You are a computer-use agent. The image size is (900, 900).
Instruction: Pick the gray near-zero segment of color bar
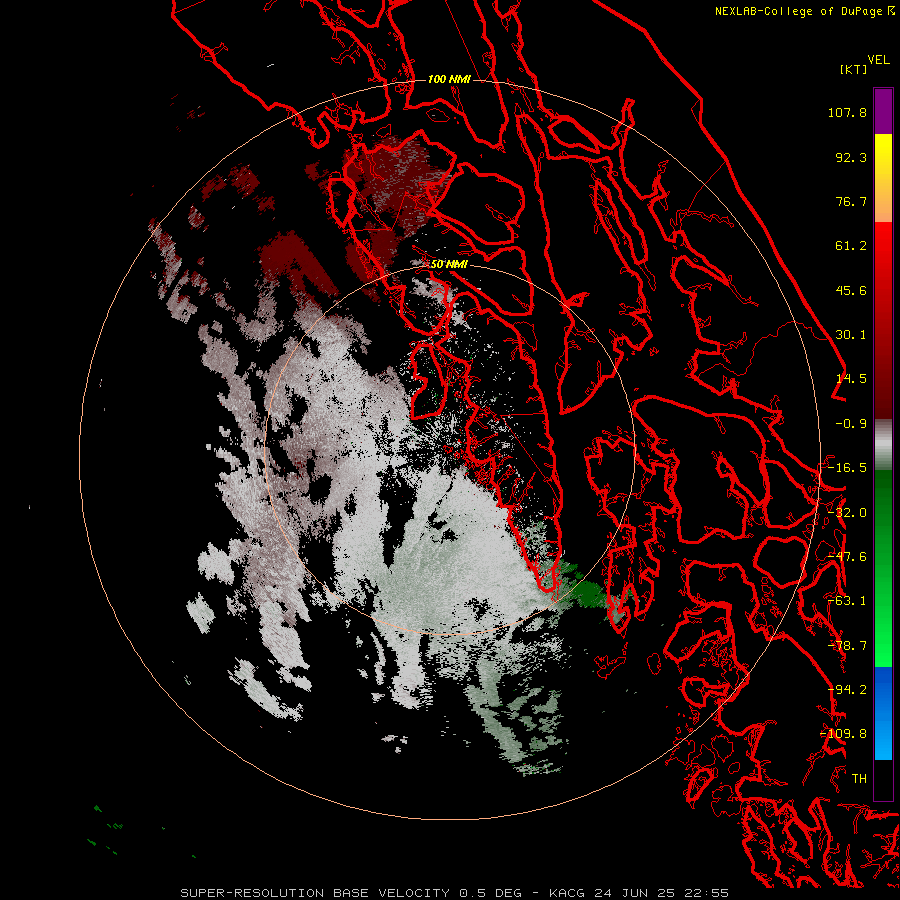tap(883, 445)
